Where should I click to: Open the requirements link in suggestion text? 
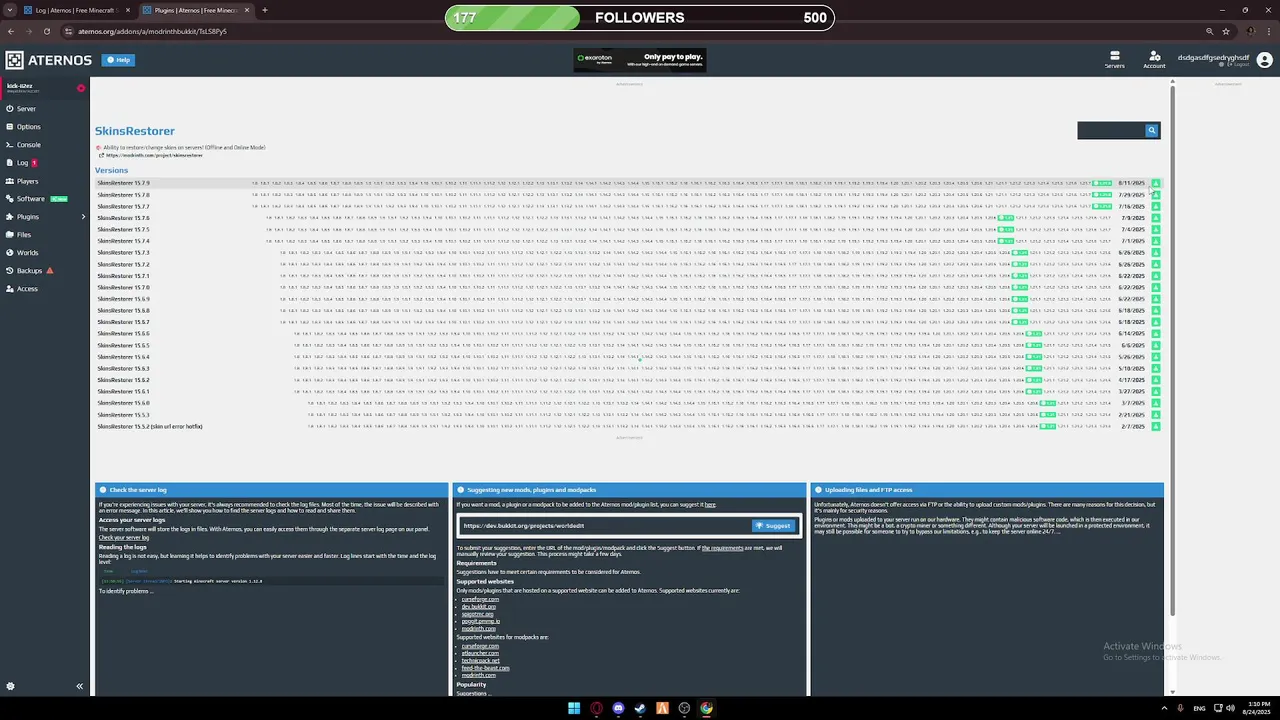(722, 548)
